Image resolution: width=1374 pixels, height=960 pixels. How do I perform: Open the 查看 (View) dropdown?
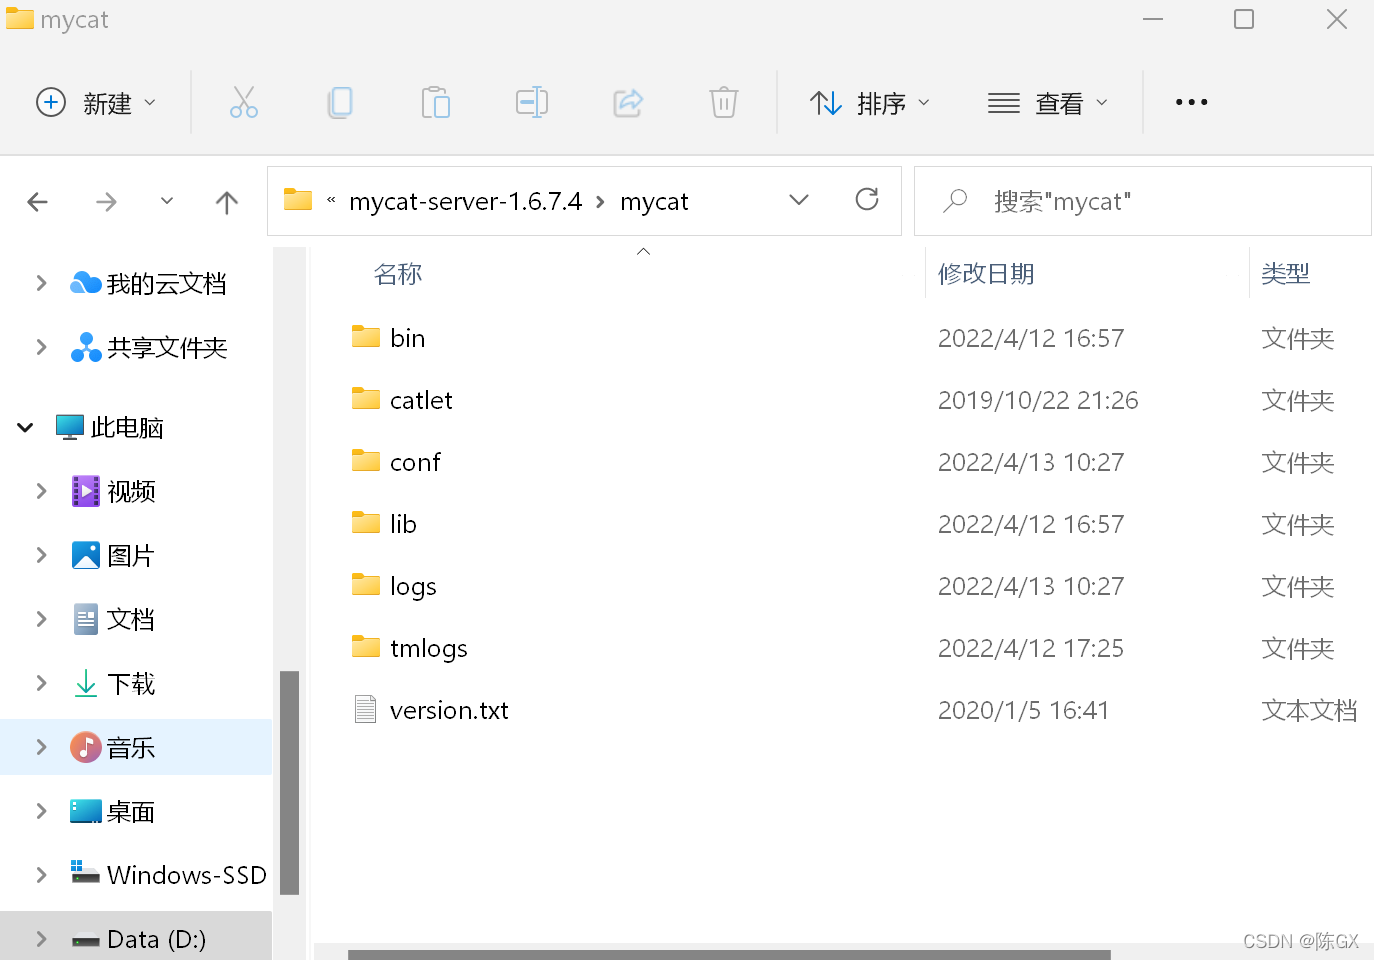pyautogui.click(x=1048, y=102)
